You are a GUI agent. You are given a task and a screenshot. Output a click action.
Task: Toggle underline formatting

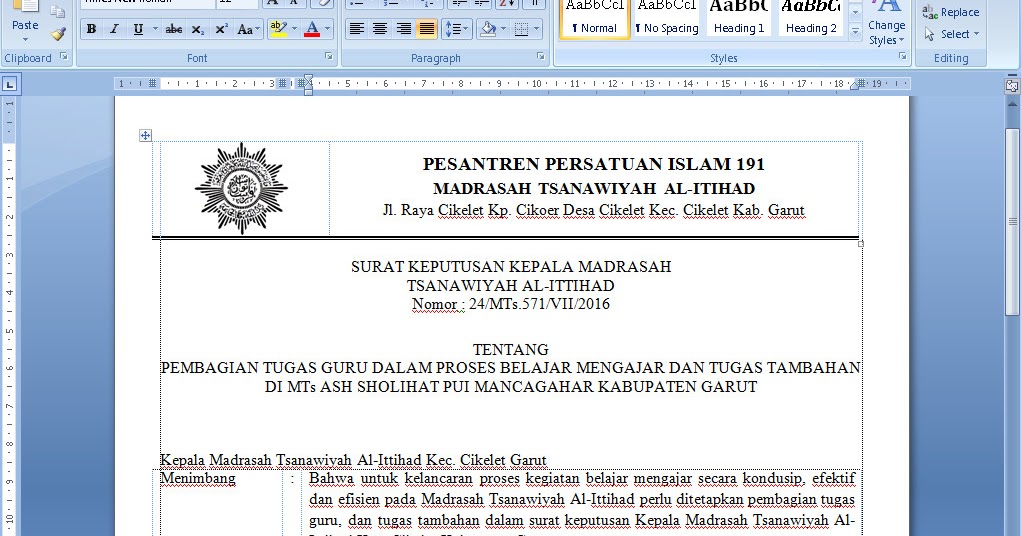click(138, 29)
